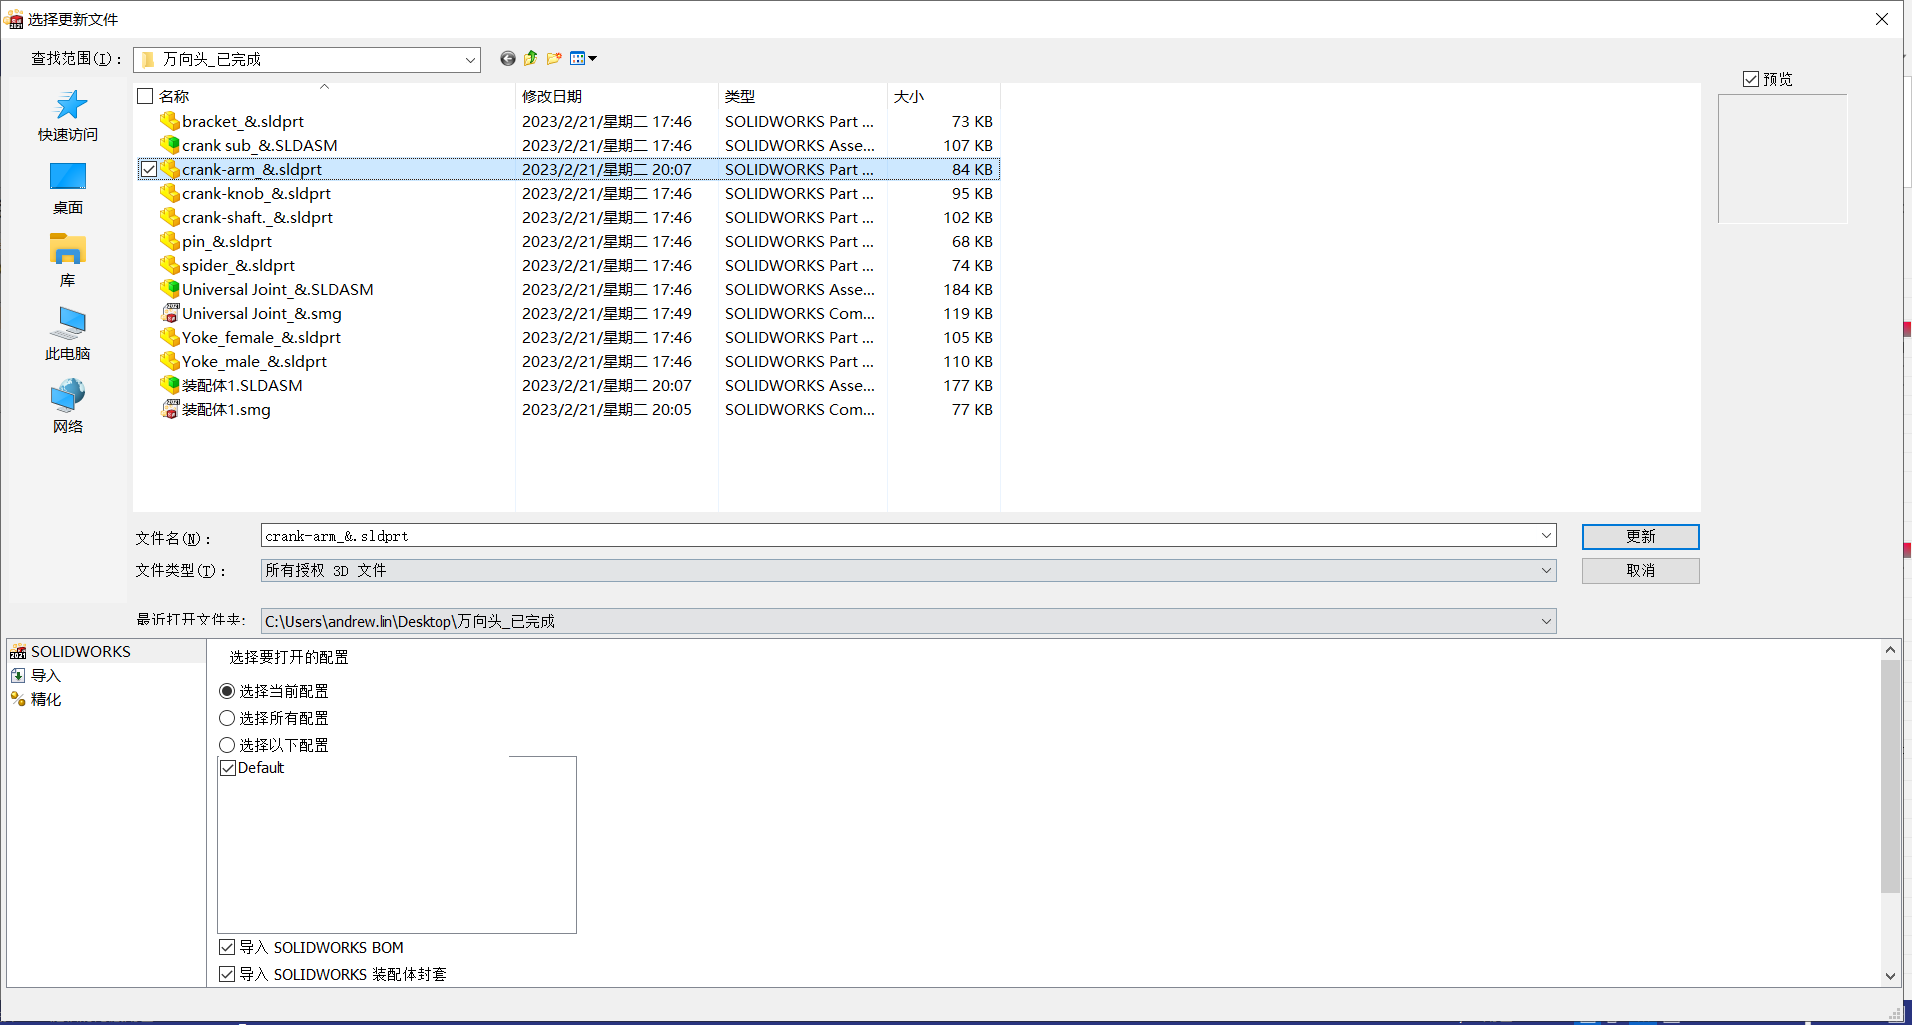Viewport: 1912px width, 1025px height.
Task: Toggle the 预览 preview checkbox
Action: [1751, 79]
